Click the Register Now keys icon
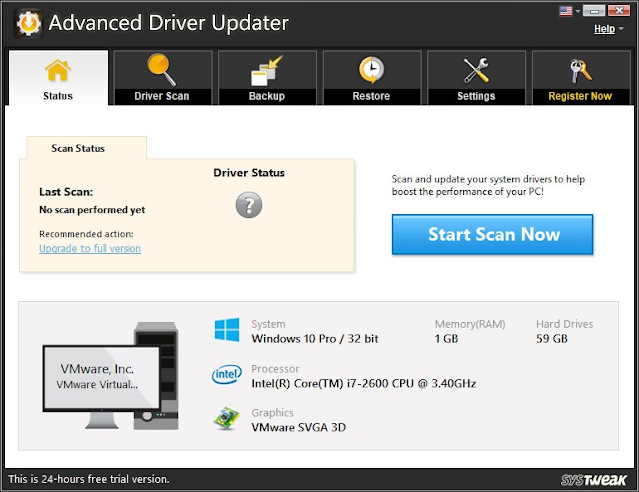The height and width of the screenshot is (492, 639). pyautogui.click(x=580, y=71)
